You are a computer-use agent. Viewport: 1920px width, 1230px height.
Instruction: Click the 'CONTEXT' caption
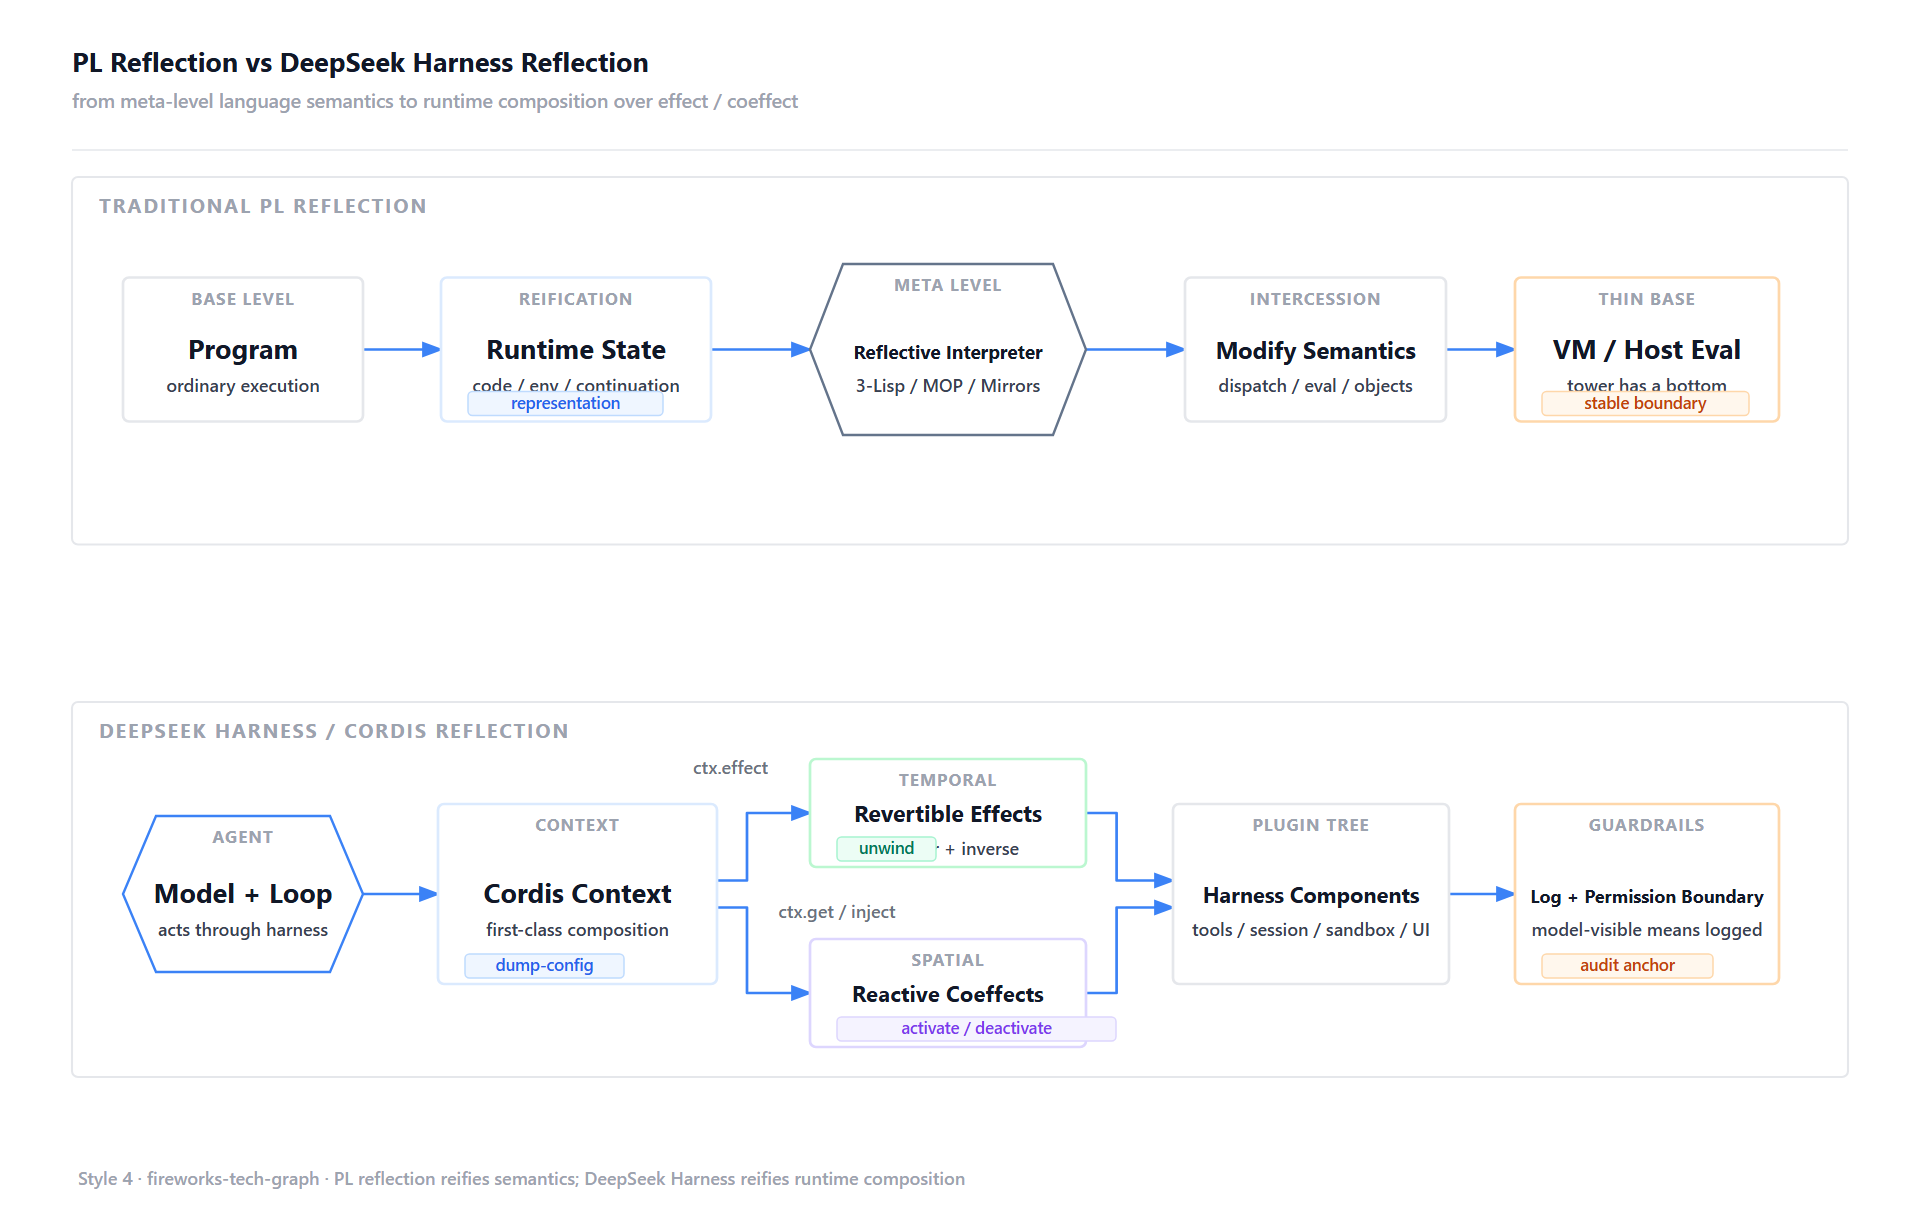pyautogui.click(x=577, y=825)
